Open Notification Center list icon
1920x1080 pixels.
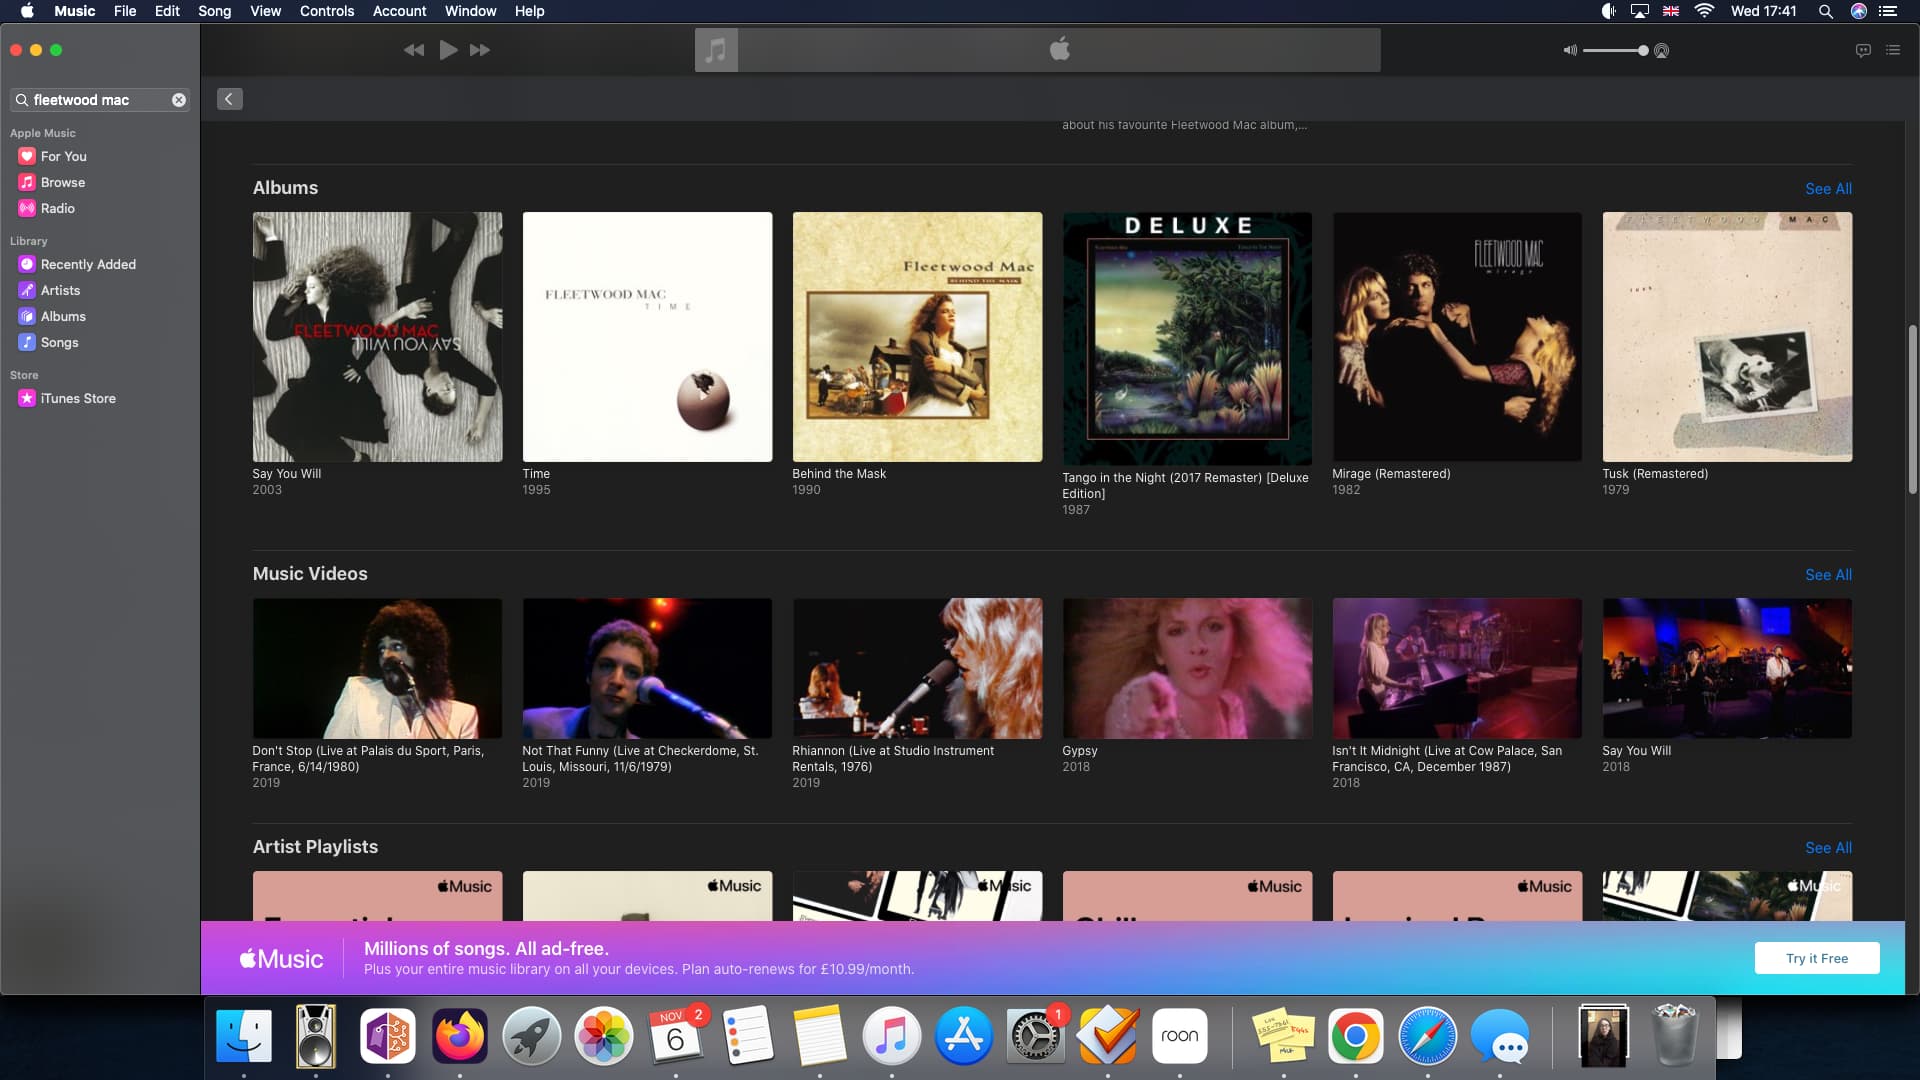1887,11
